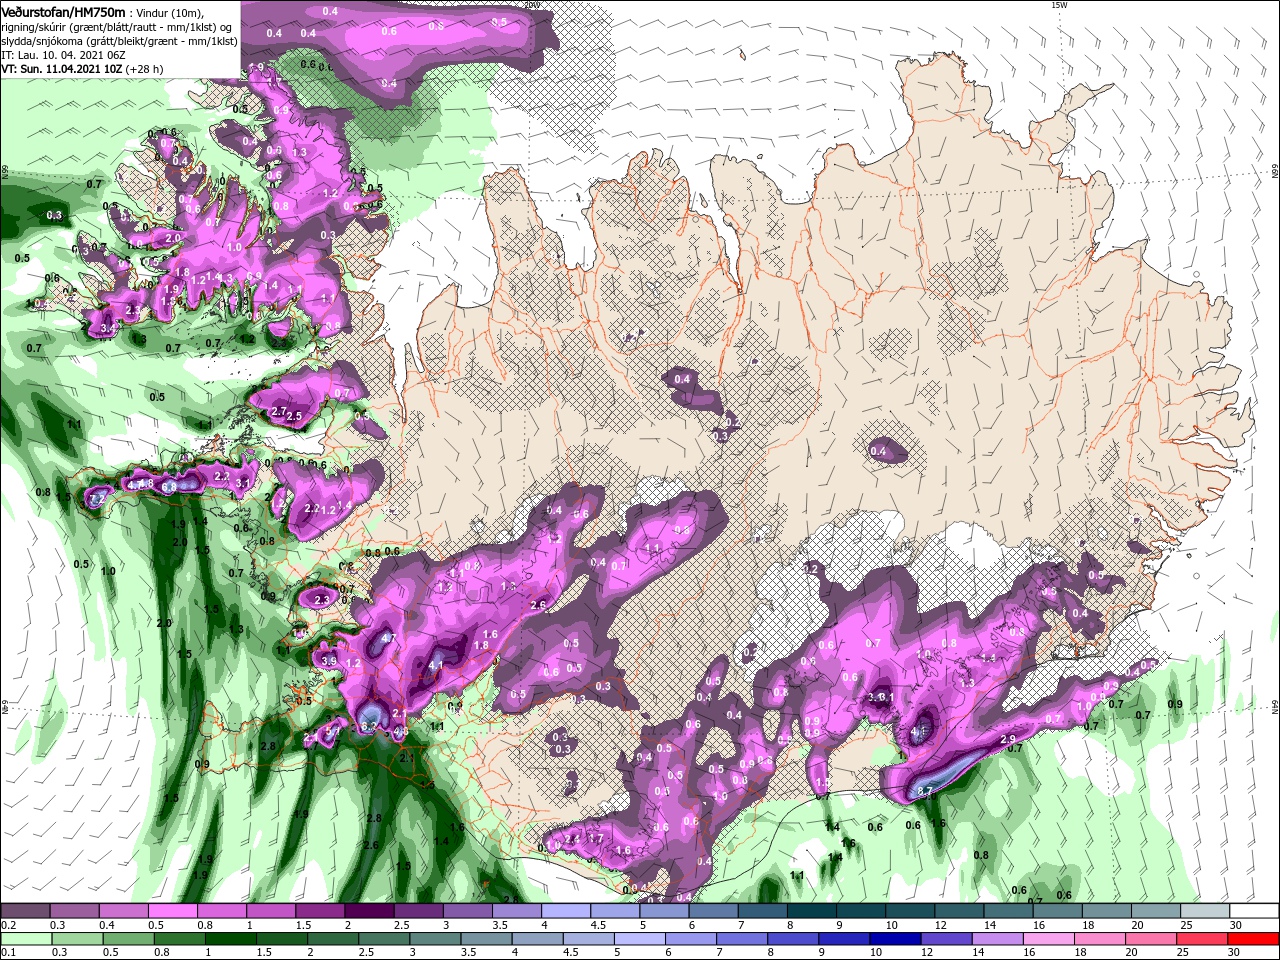
Task: Click the Veðurstofan/HM750m map title
Action: 62,12
